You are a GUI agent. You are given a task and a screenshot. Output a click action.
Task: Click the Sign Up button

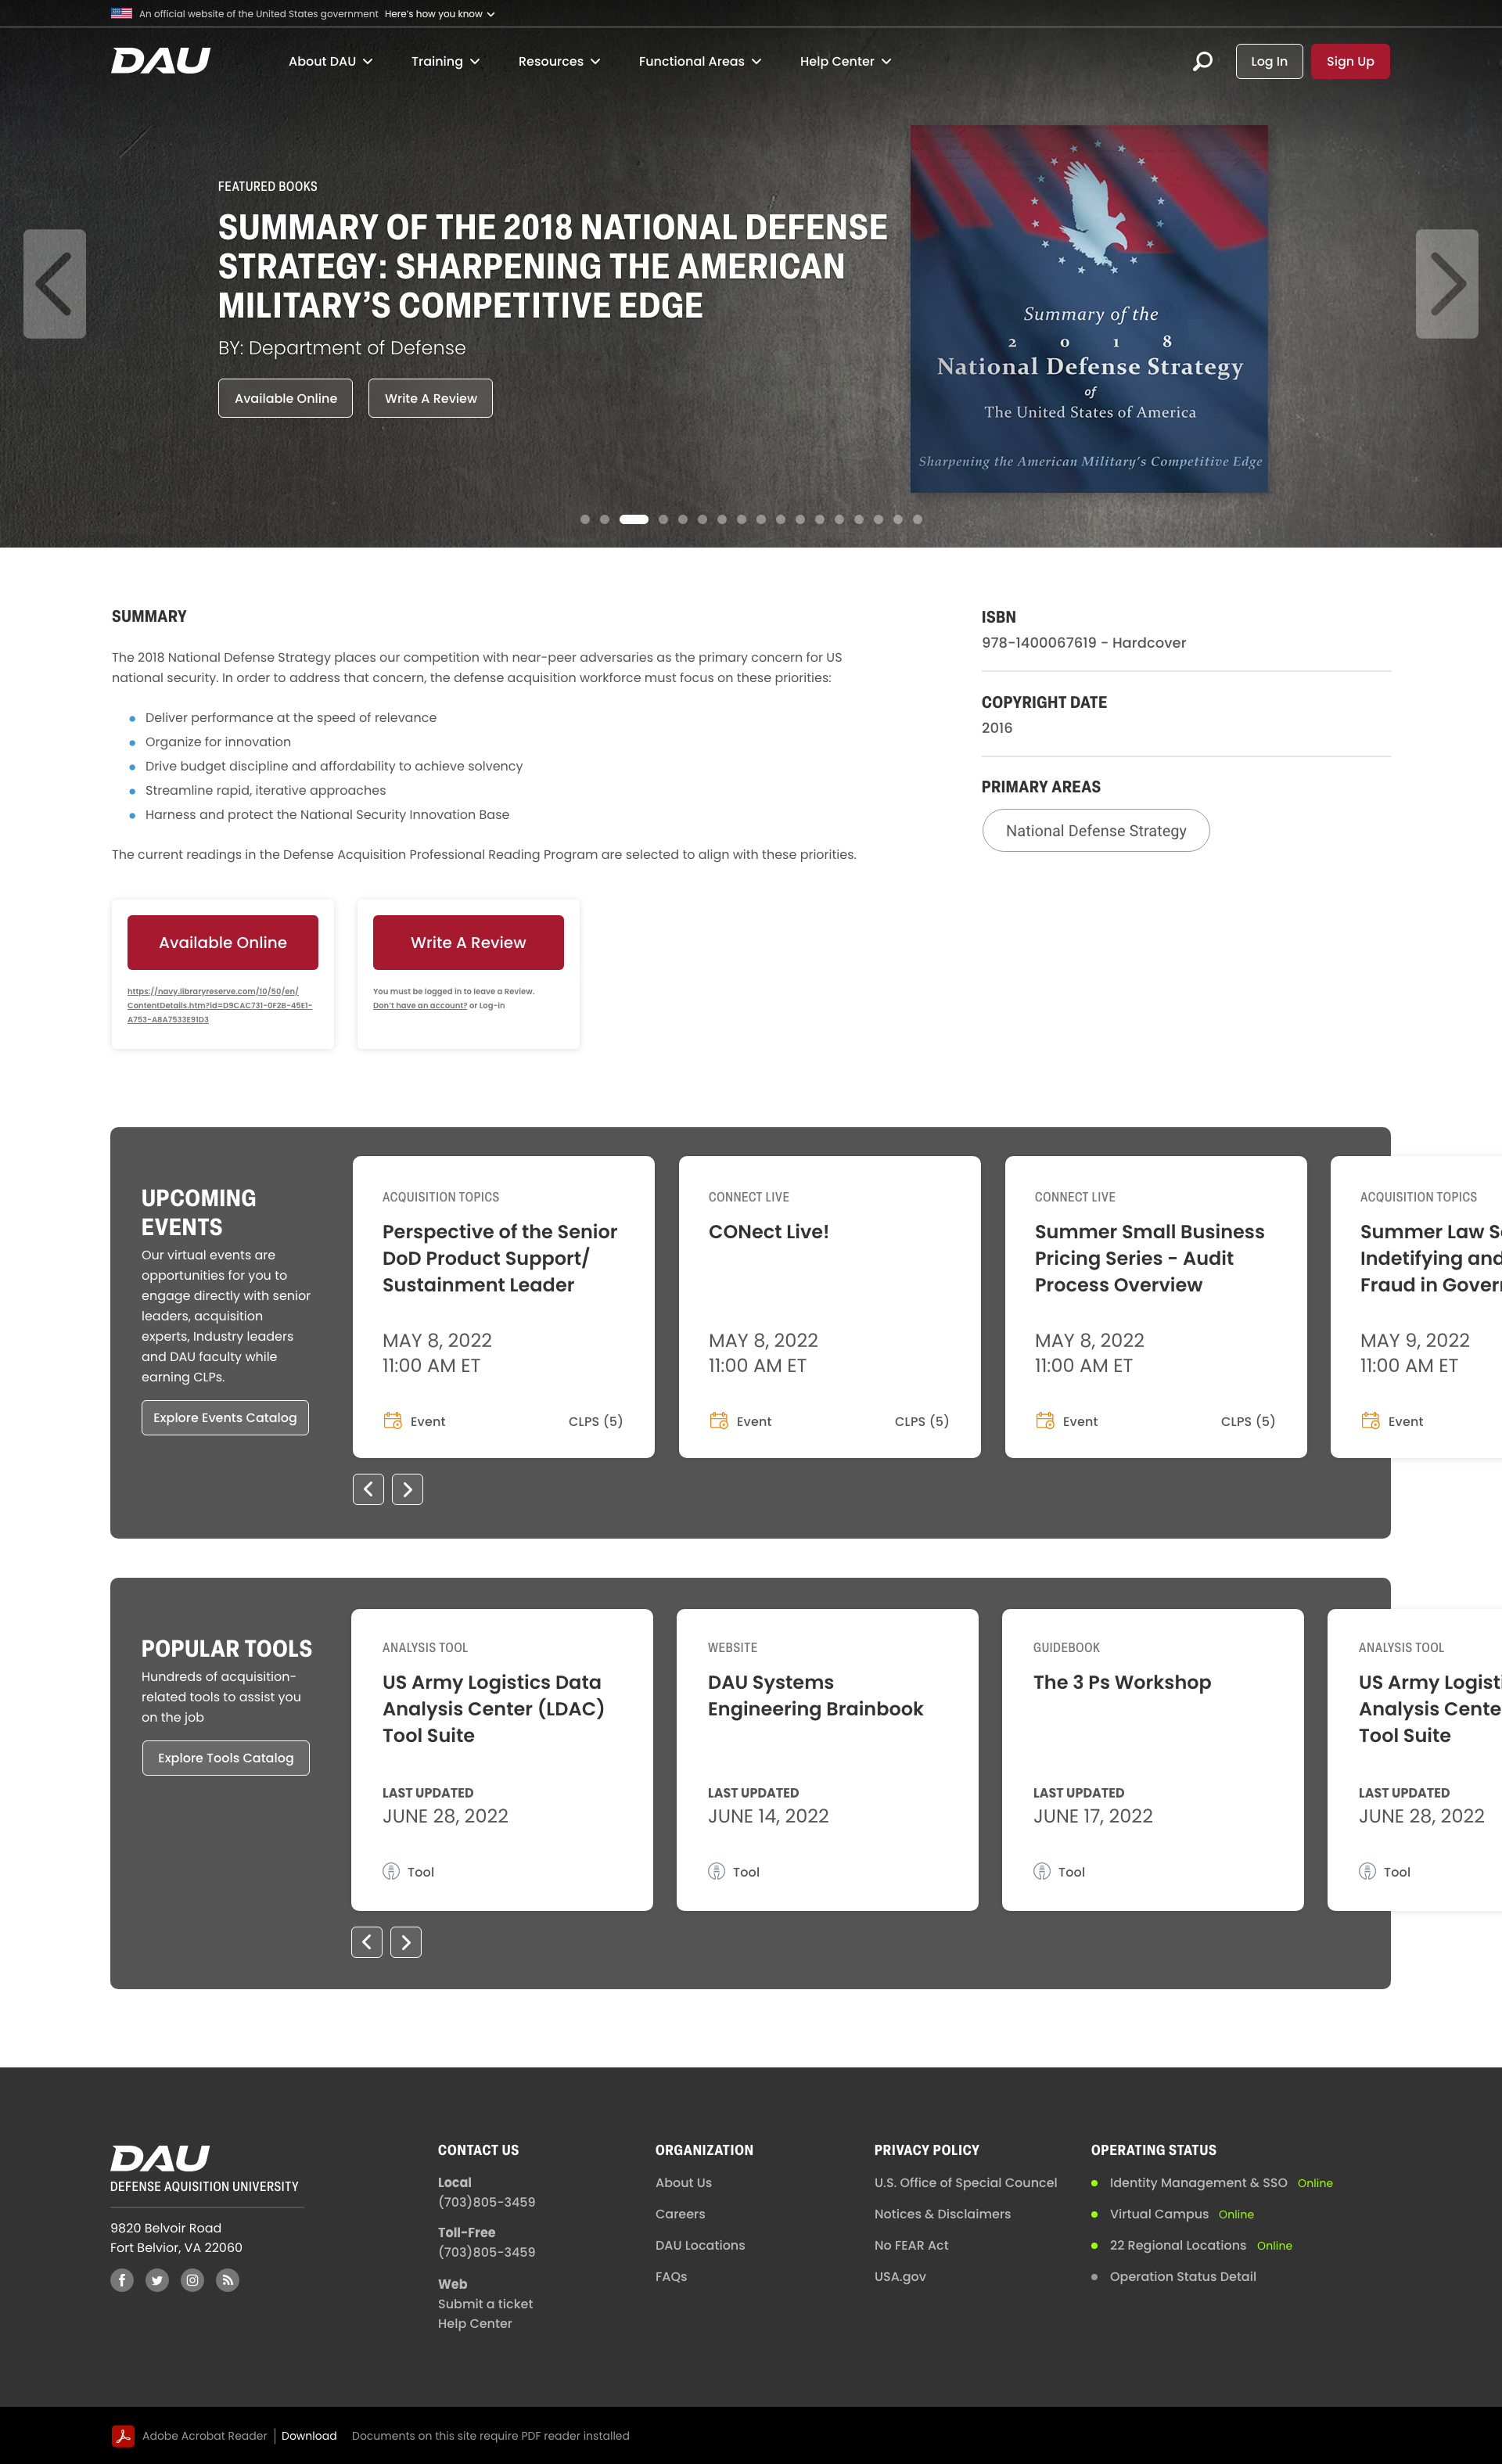(1350, 61)
